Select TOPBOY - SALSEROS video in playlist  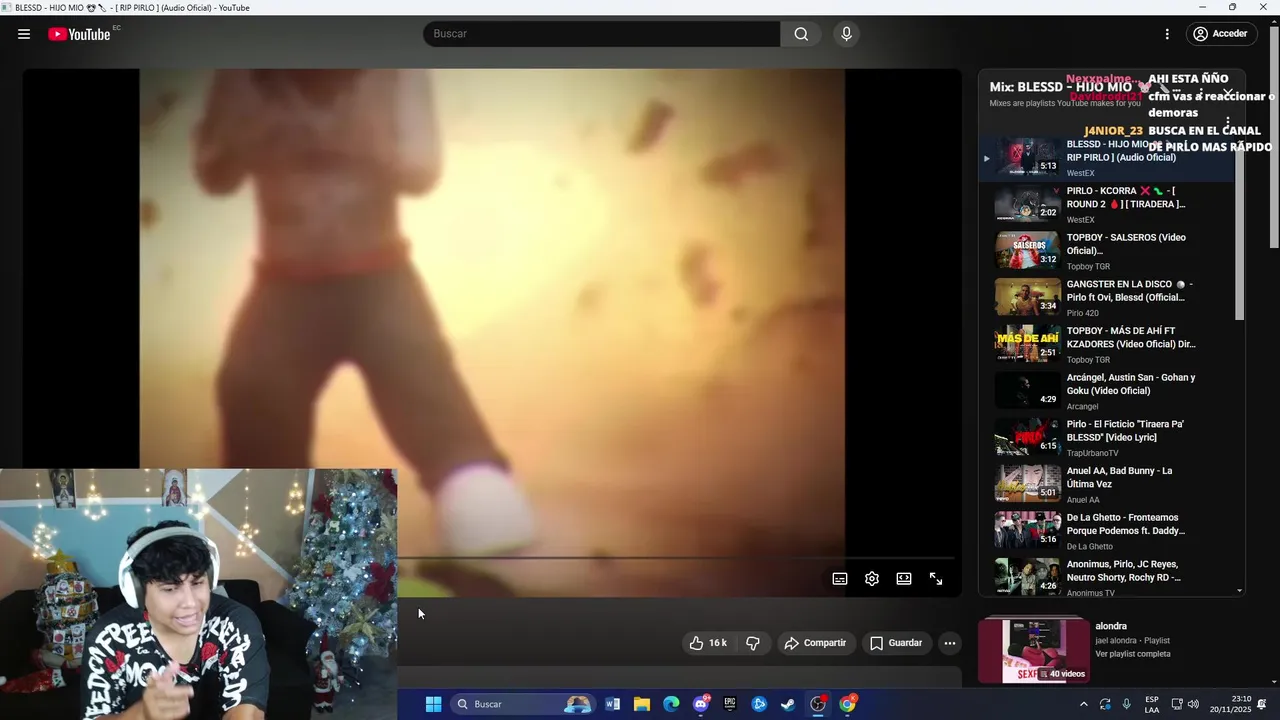coord(1105,251)
